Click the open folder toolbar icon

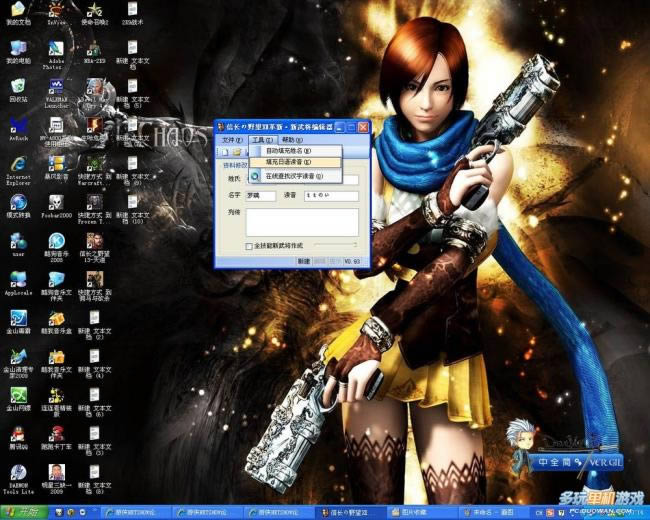pyautogui.click(x=236, y=151)
